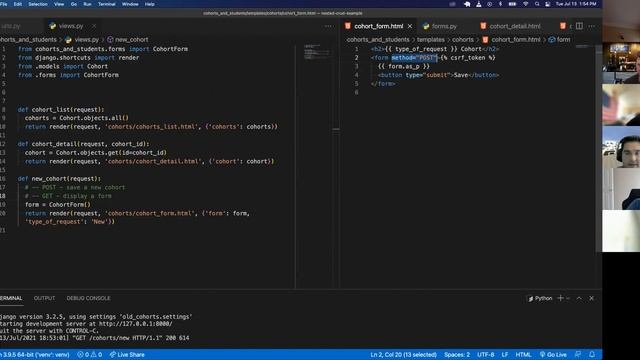Click cohorts_and_students breadcrumb in right editor

(x=378, y=40)
